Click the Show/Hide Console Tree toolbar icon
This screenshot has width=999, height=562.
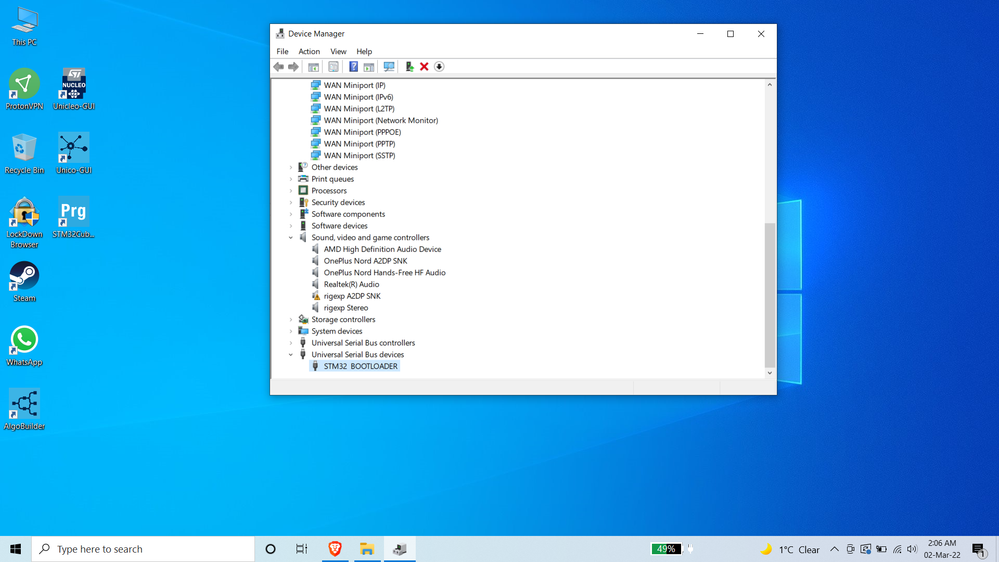point(313,67)
